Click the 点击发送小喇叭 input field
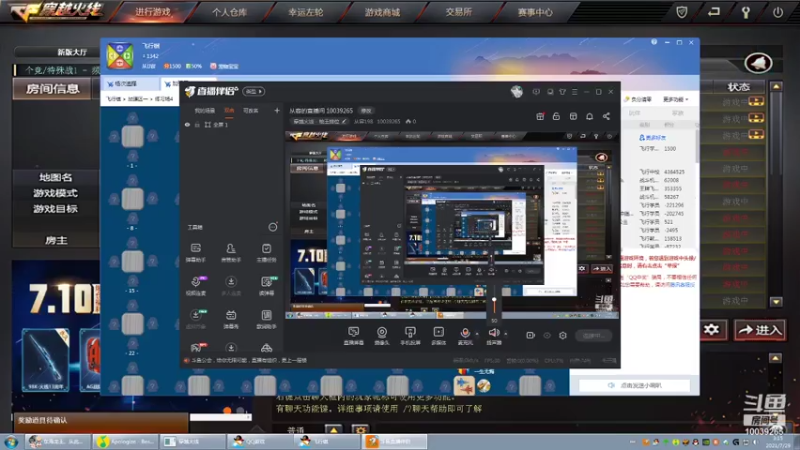 pyautogui.click(x=634, y=386)
